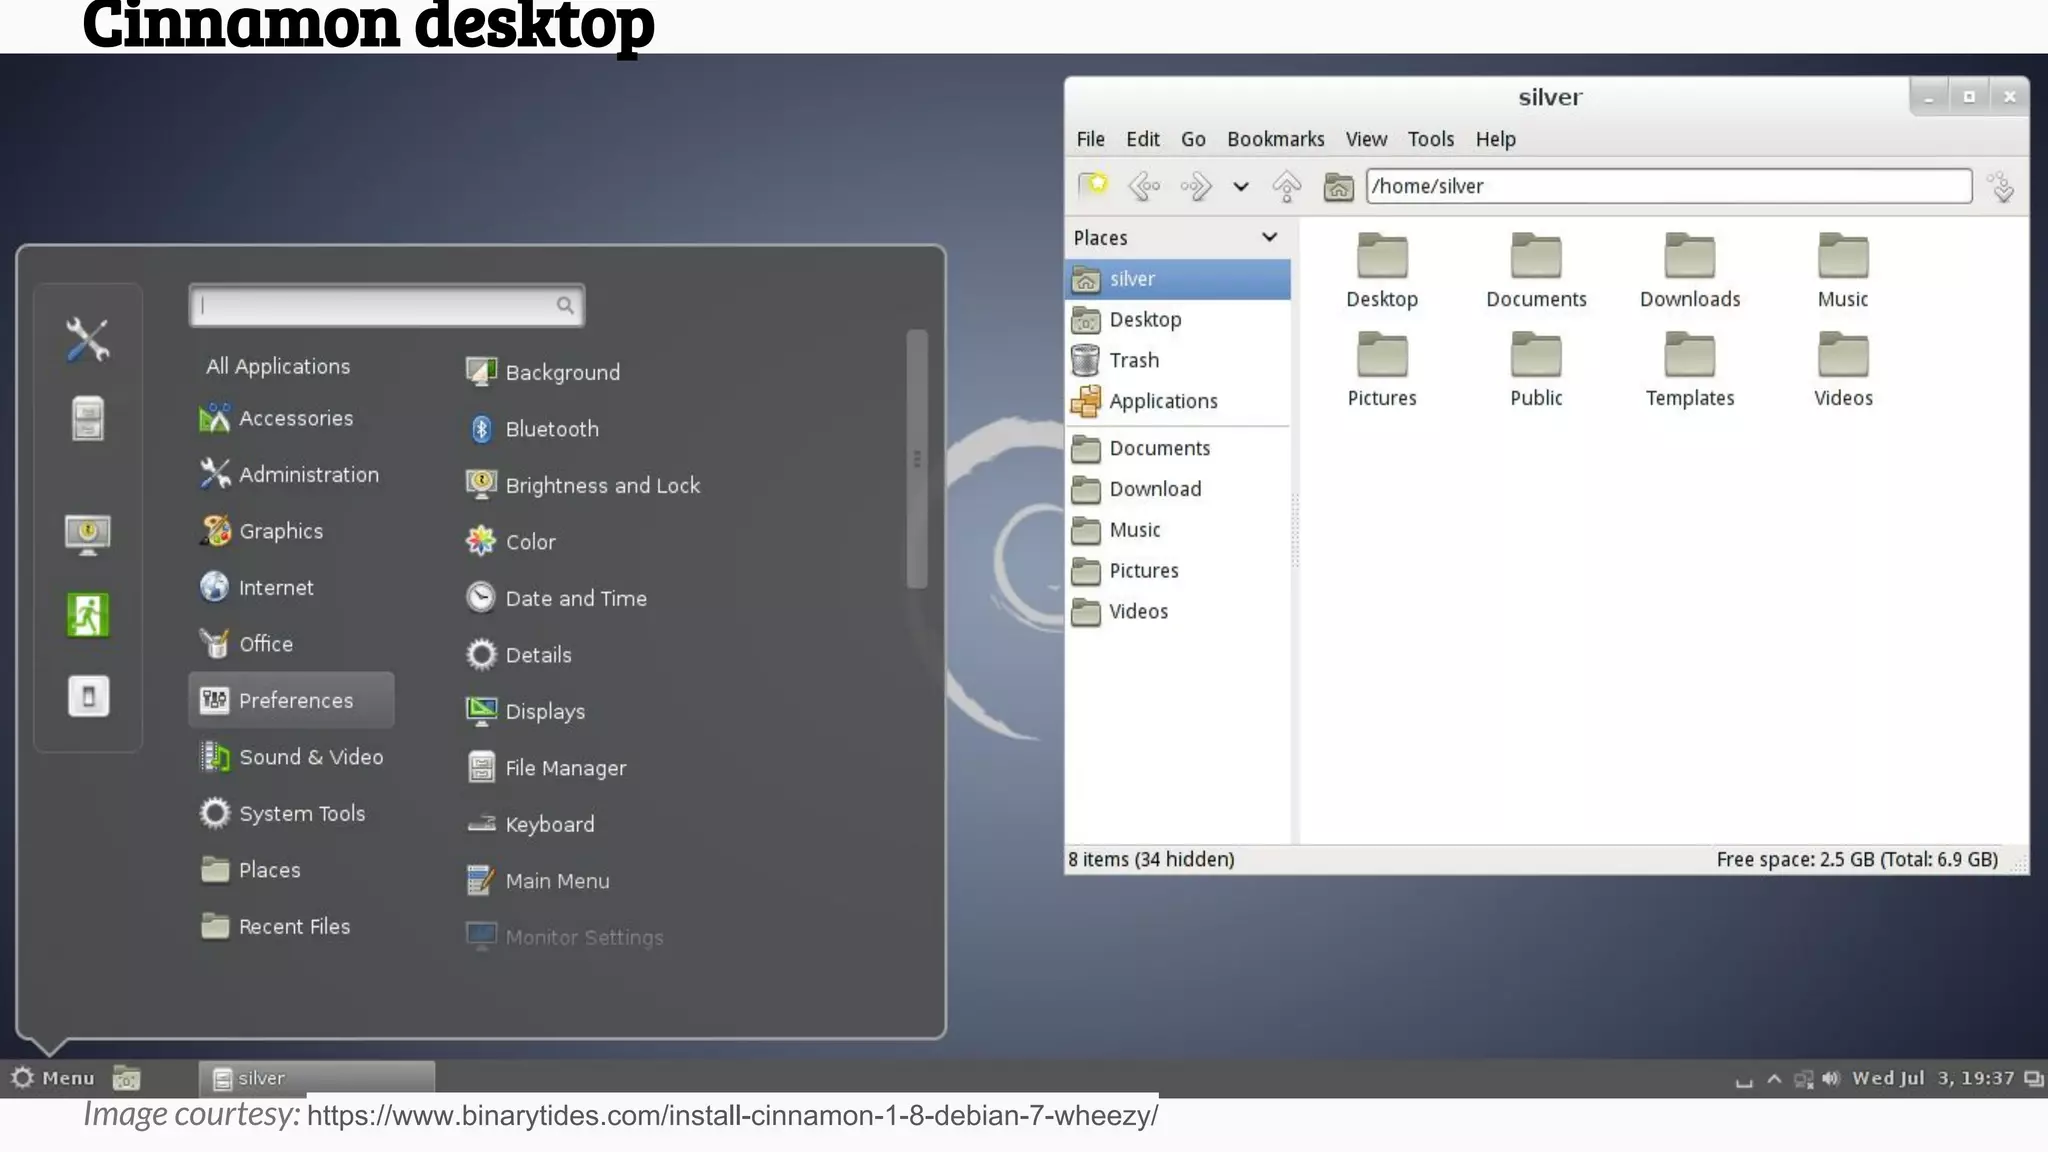The height and width of the screenshot is (1152, 2048).
Task: Click the clock Wed Jul 3, 19:37
Action: tap(1933, 1078)
